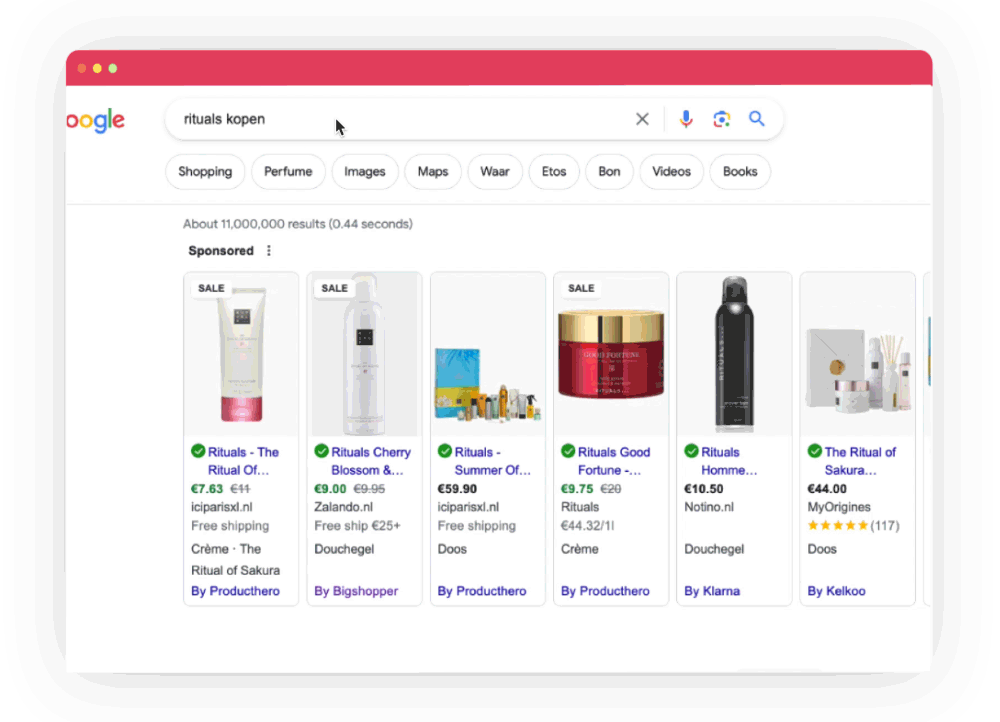
Task: Click the Google logo
Action: pyautogui.click(x=96, y=120)
